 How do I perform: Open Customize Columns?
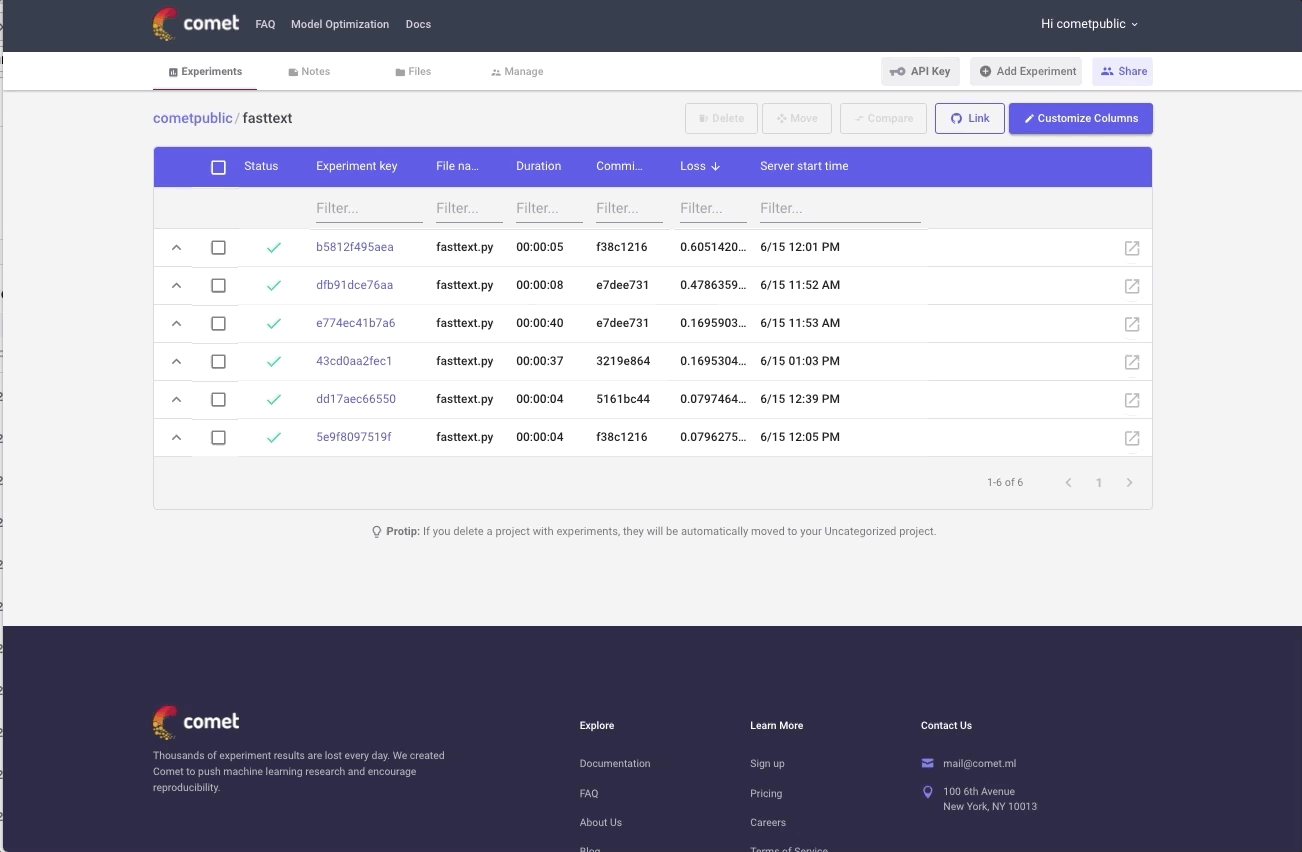pos(1081,118)
